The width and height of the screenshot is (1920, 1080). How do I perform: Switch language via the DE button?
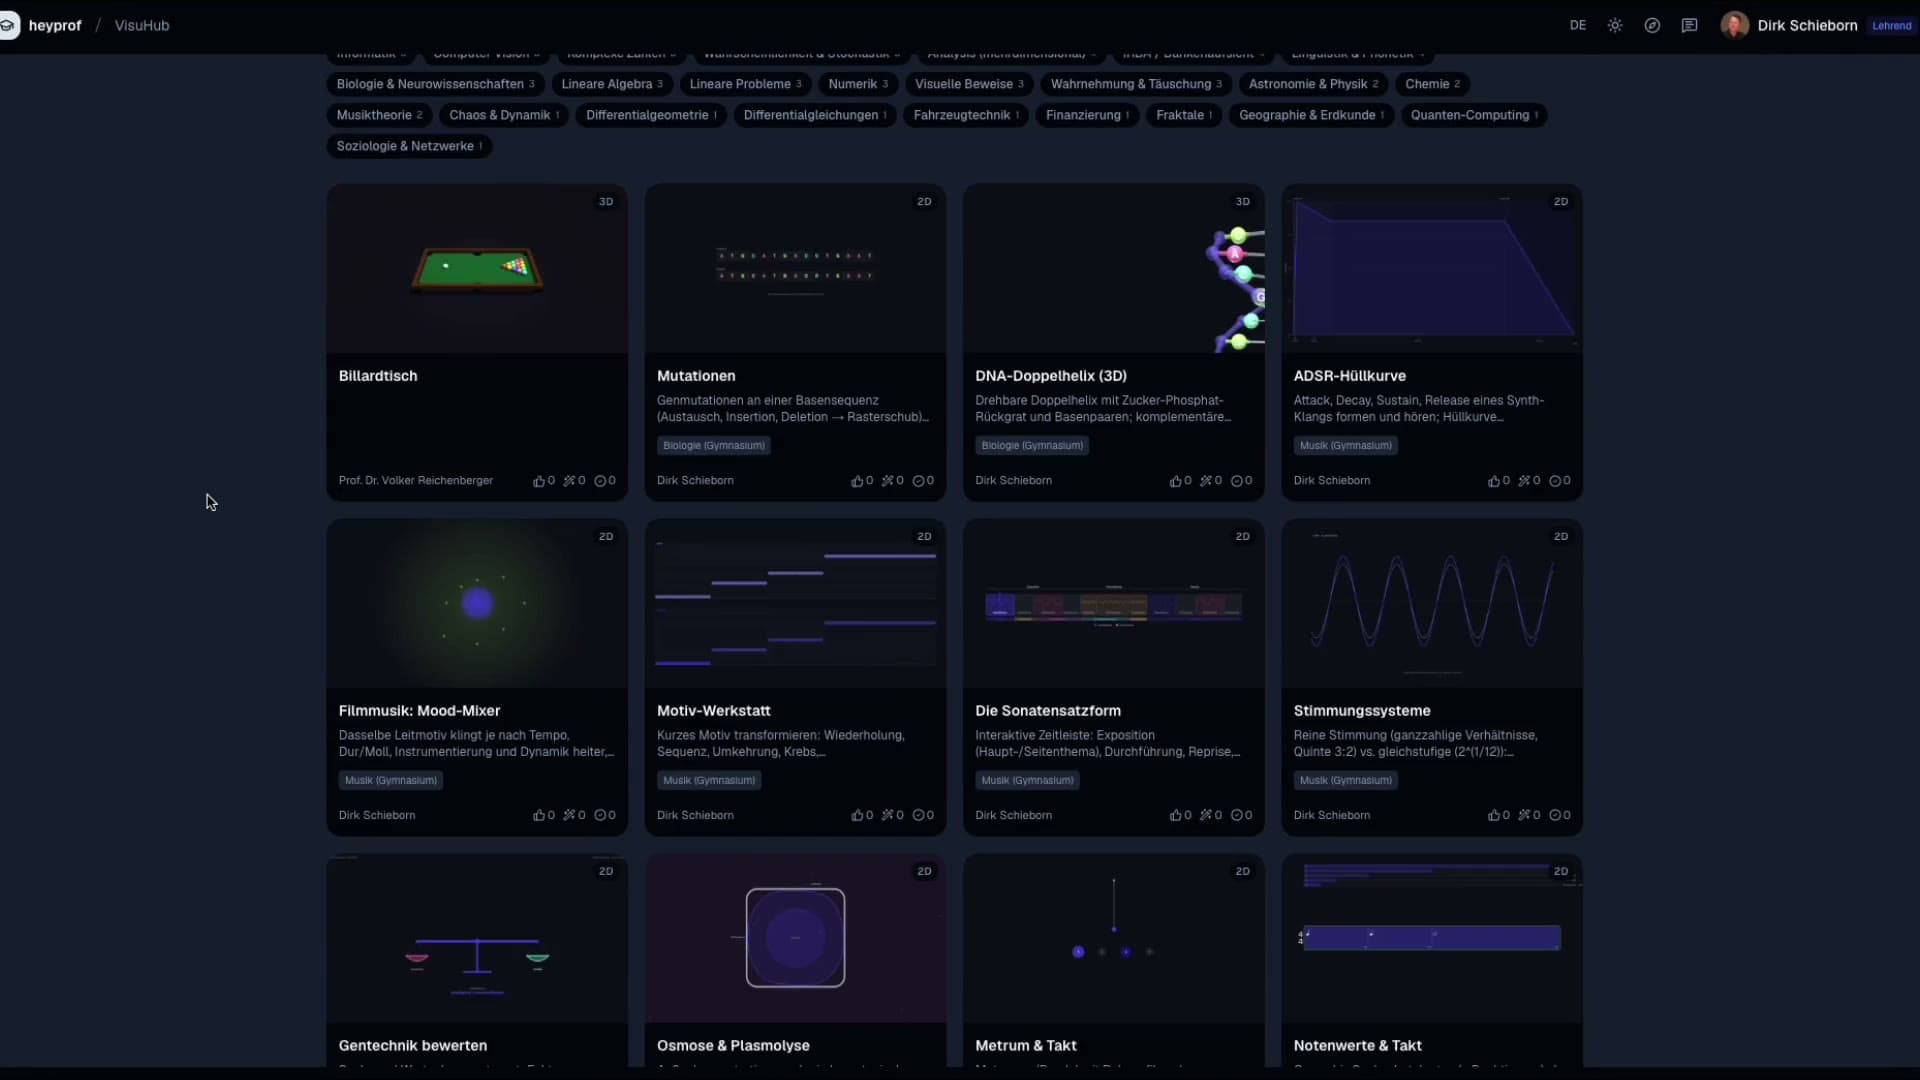pyautogui.click(x=1578, y=26)
